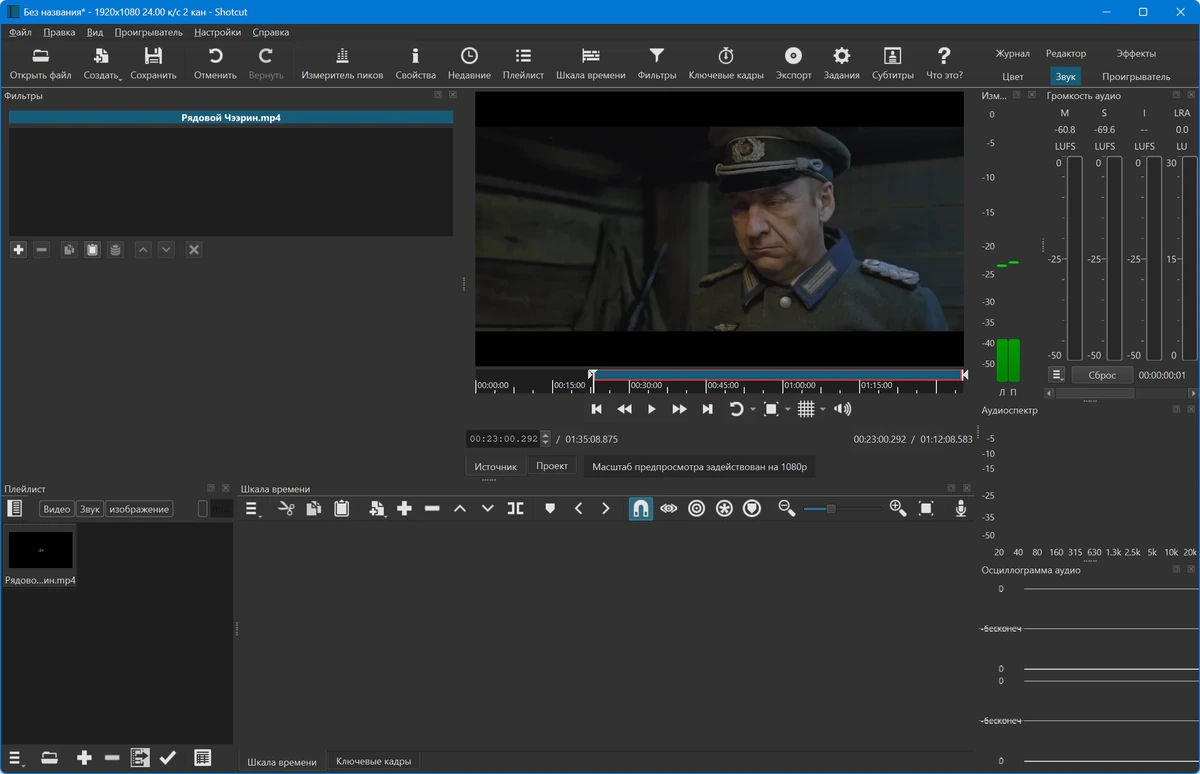The image size is (1200, 774).
Task: Open the Проигрыватель menu
Action: pos(148,32)
